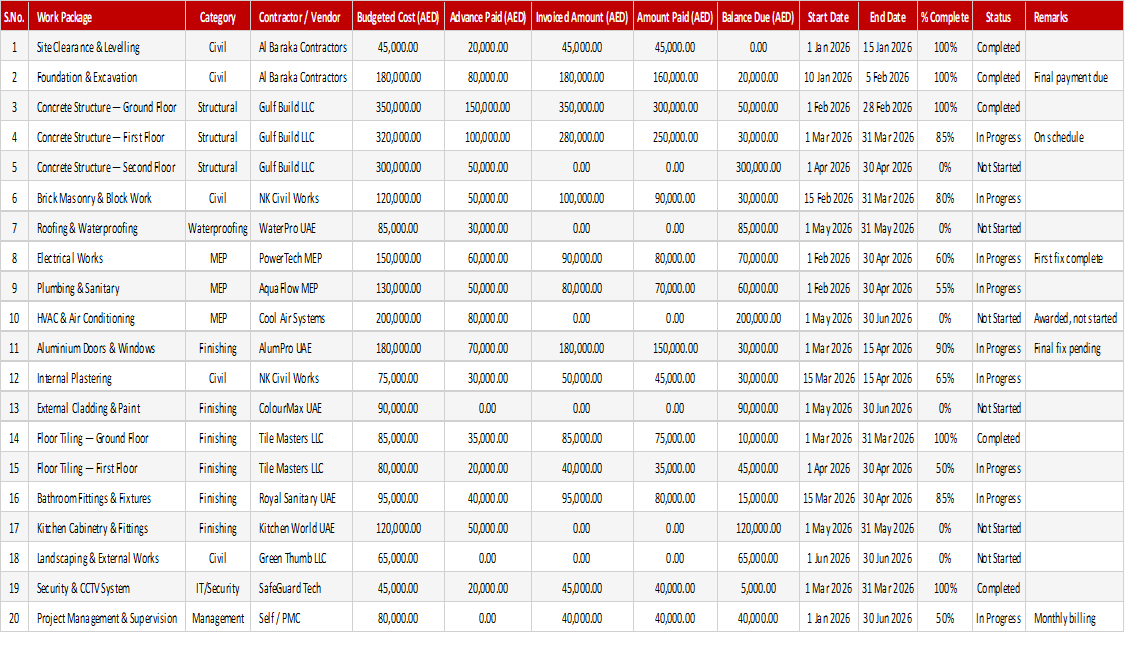Click the 'Status' column header
The width and height of the screenshot is (1125, 661).
click(998, 17)
